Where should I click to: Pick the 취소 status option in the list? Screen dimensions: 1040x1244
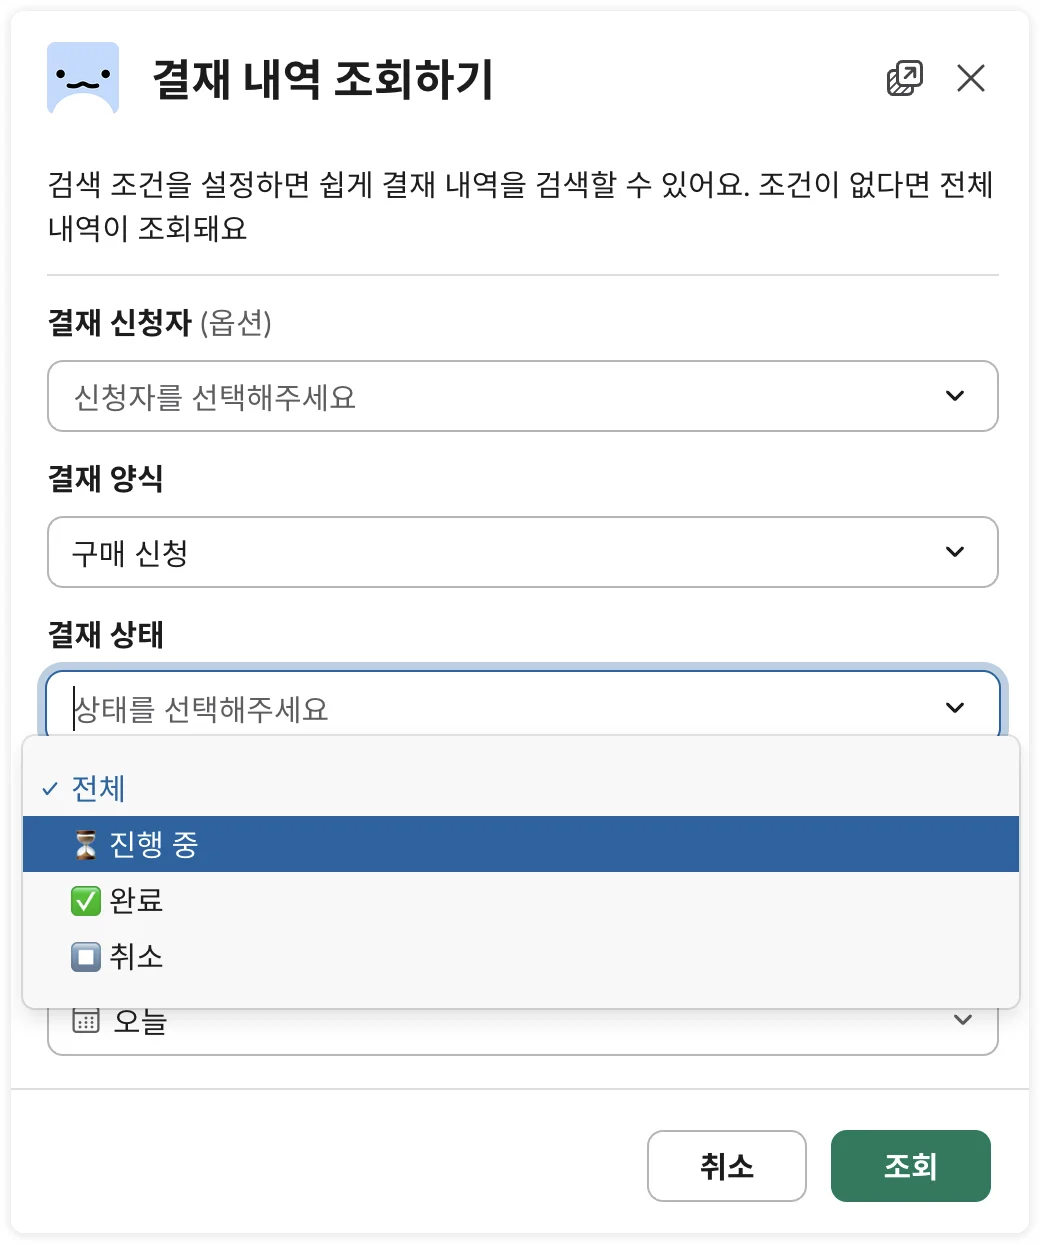tap(136, 957)
